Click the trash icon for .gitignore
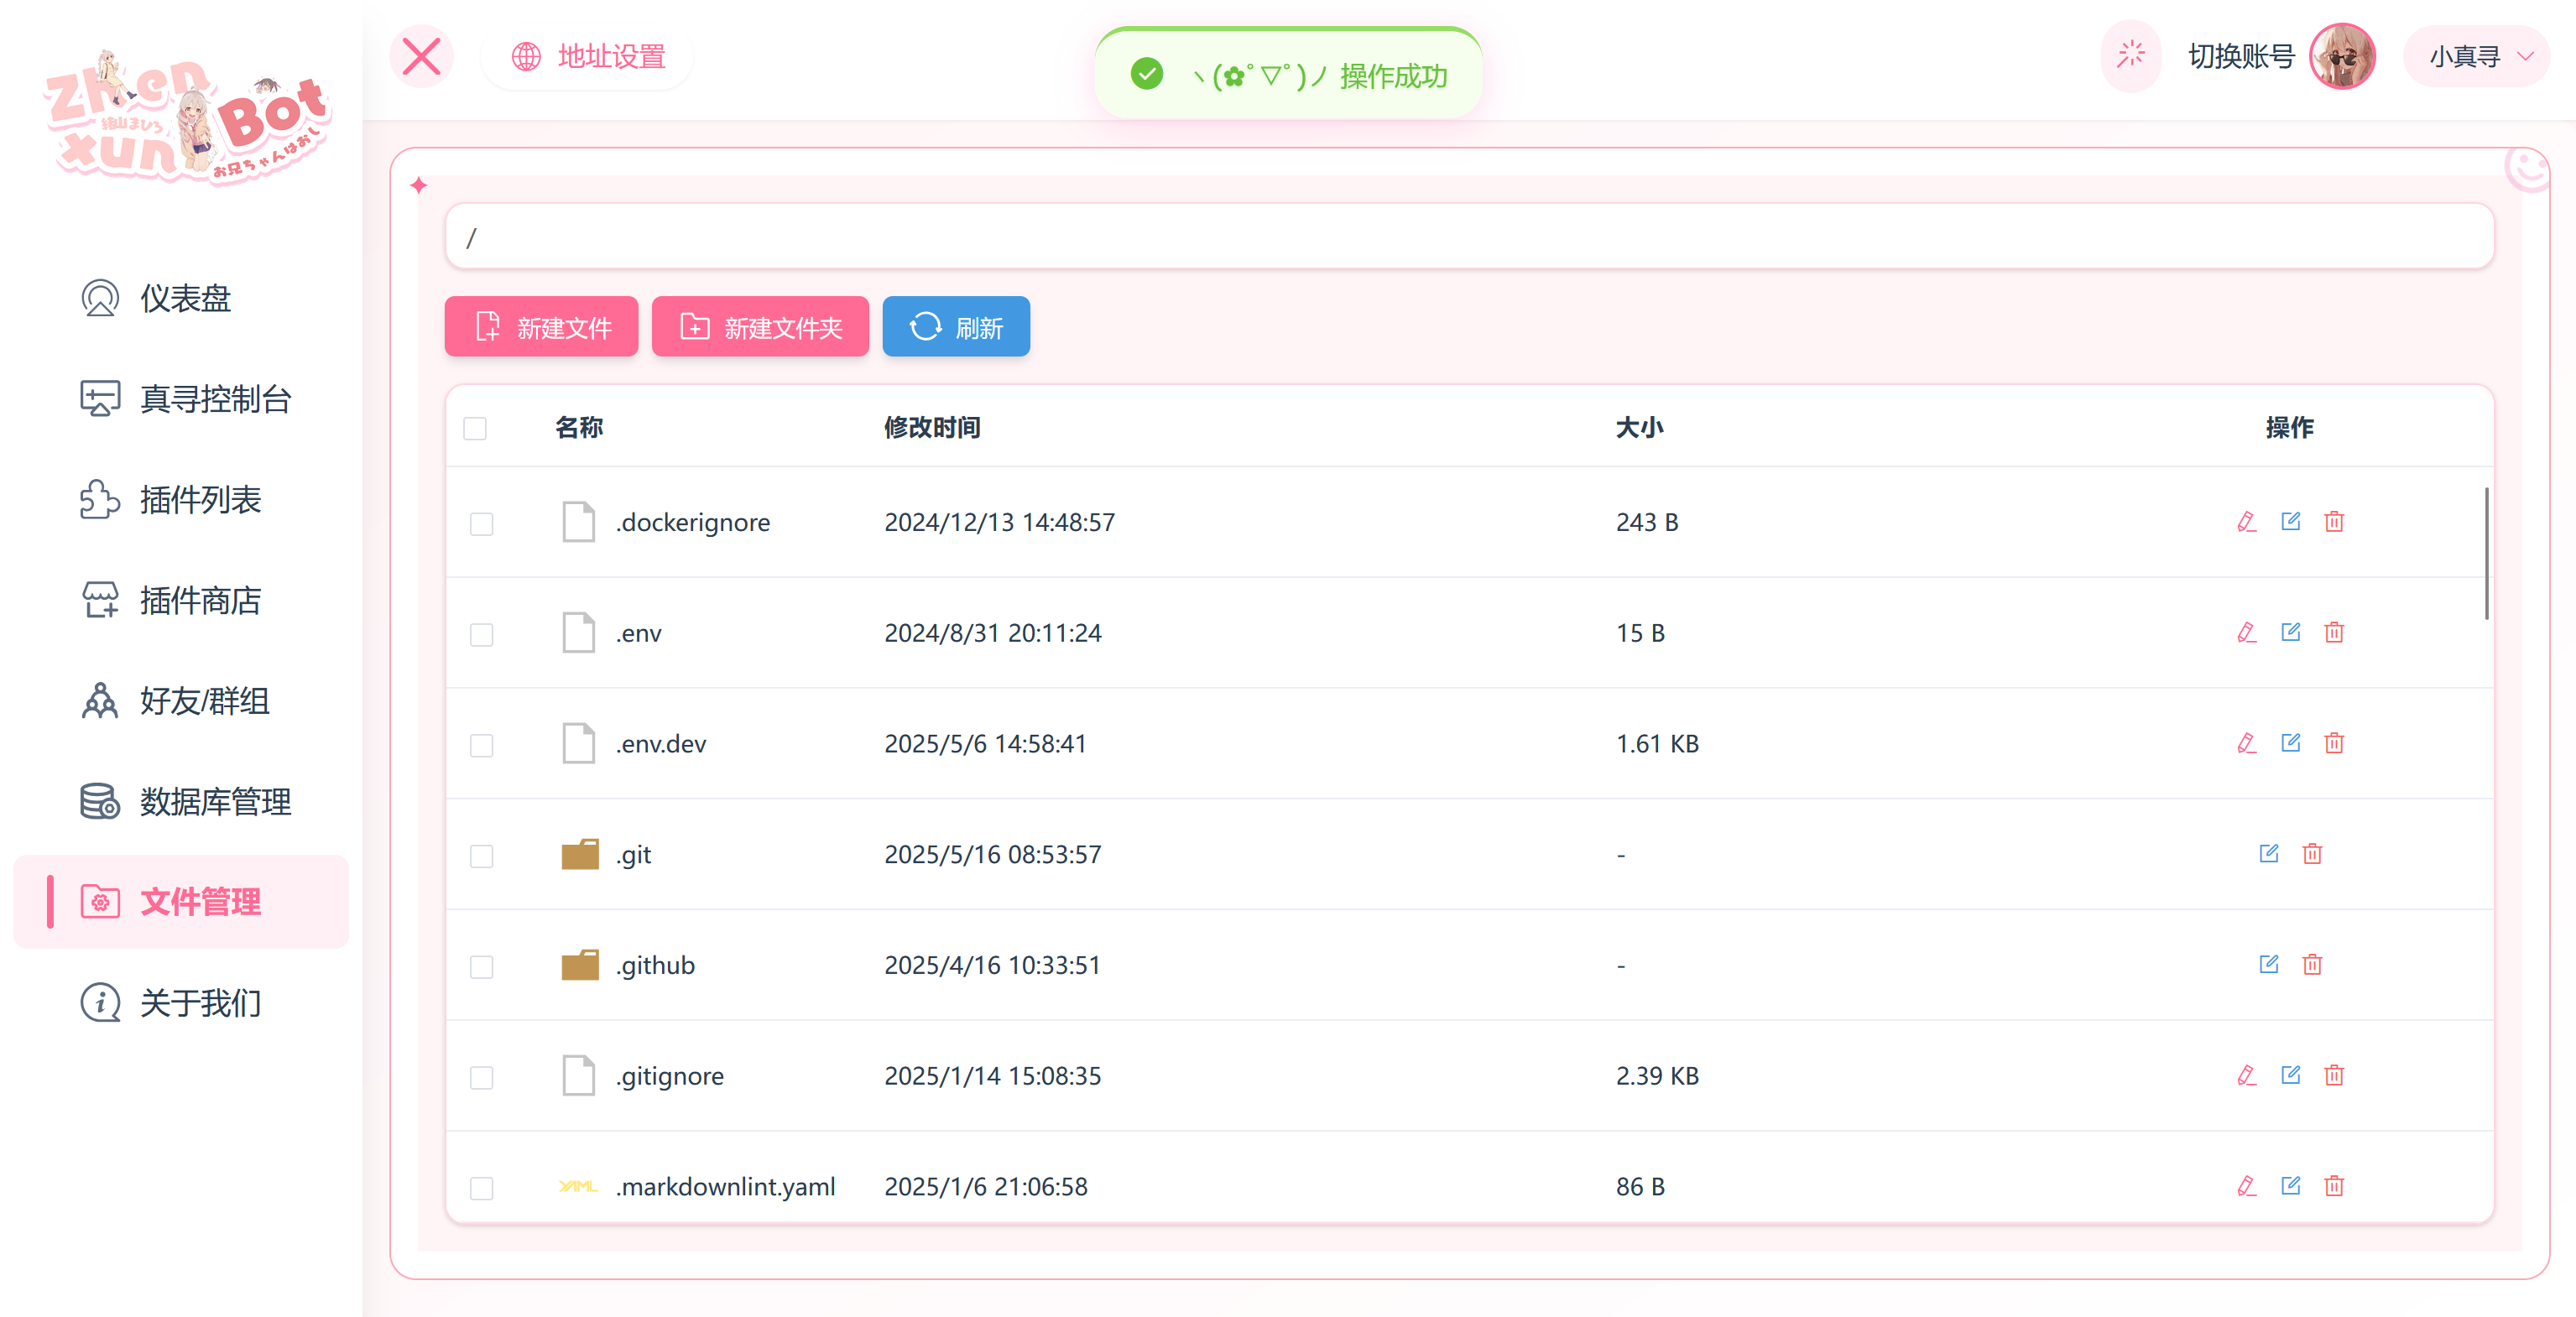Viewport: 2576px width, 1317px height. [x=2334, y=1076]
